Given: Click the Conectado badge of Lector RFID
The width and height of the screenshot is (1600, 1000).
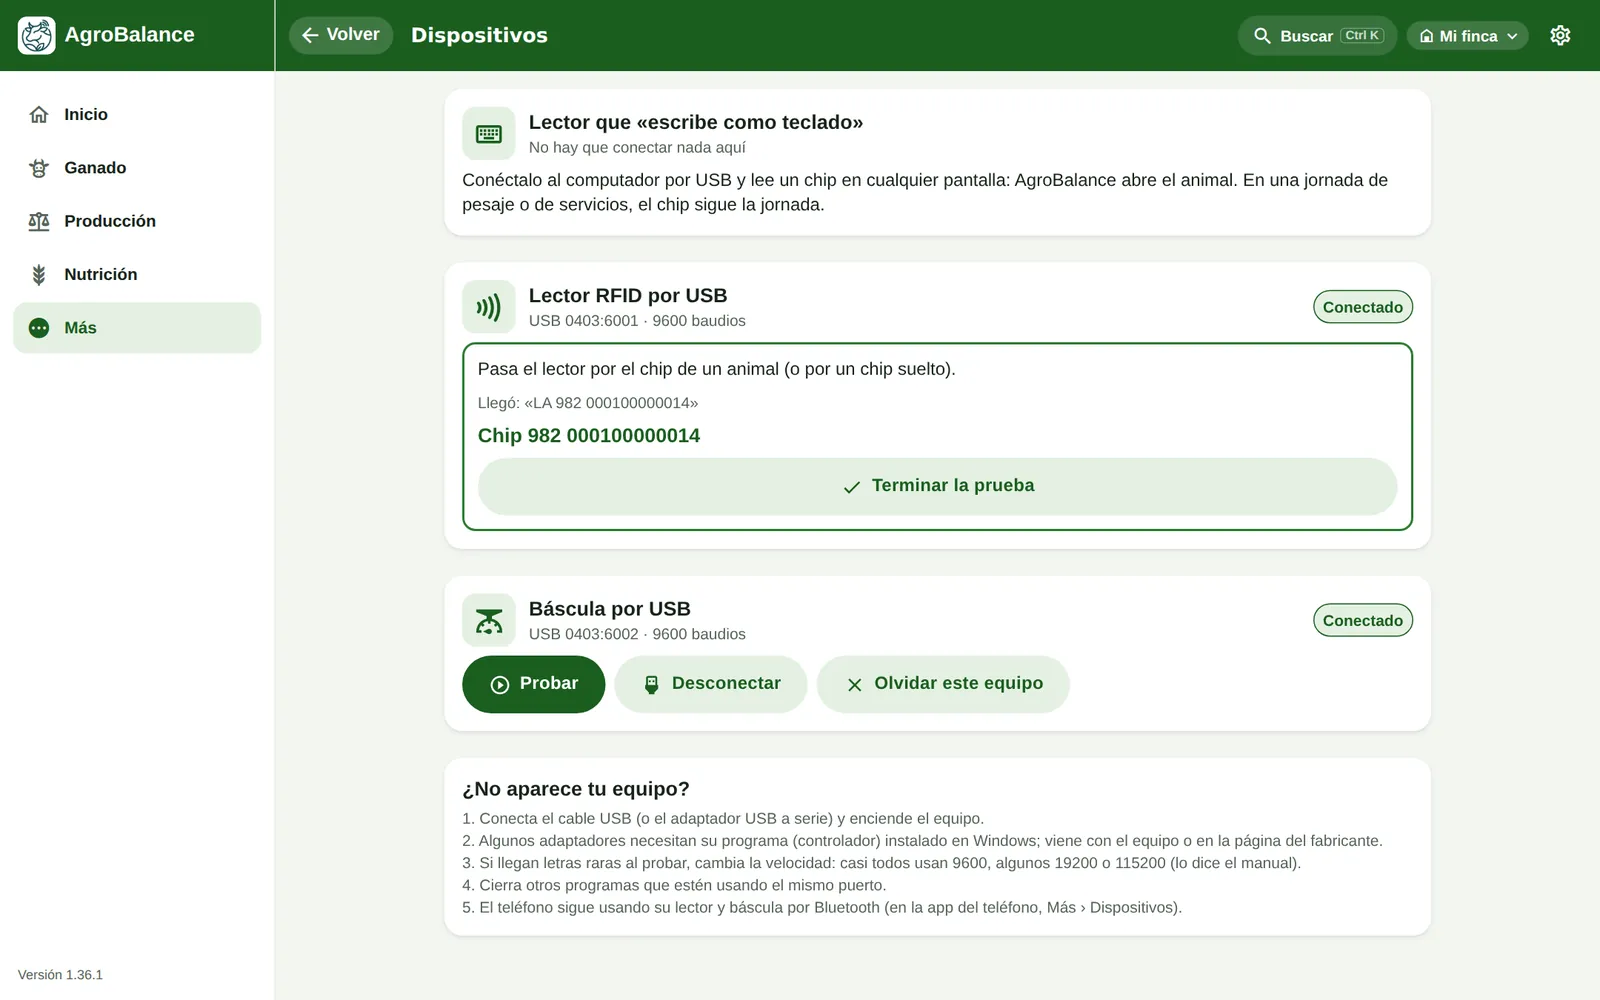Looking at the screenshot, I should (1362, 307).
